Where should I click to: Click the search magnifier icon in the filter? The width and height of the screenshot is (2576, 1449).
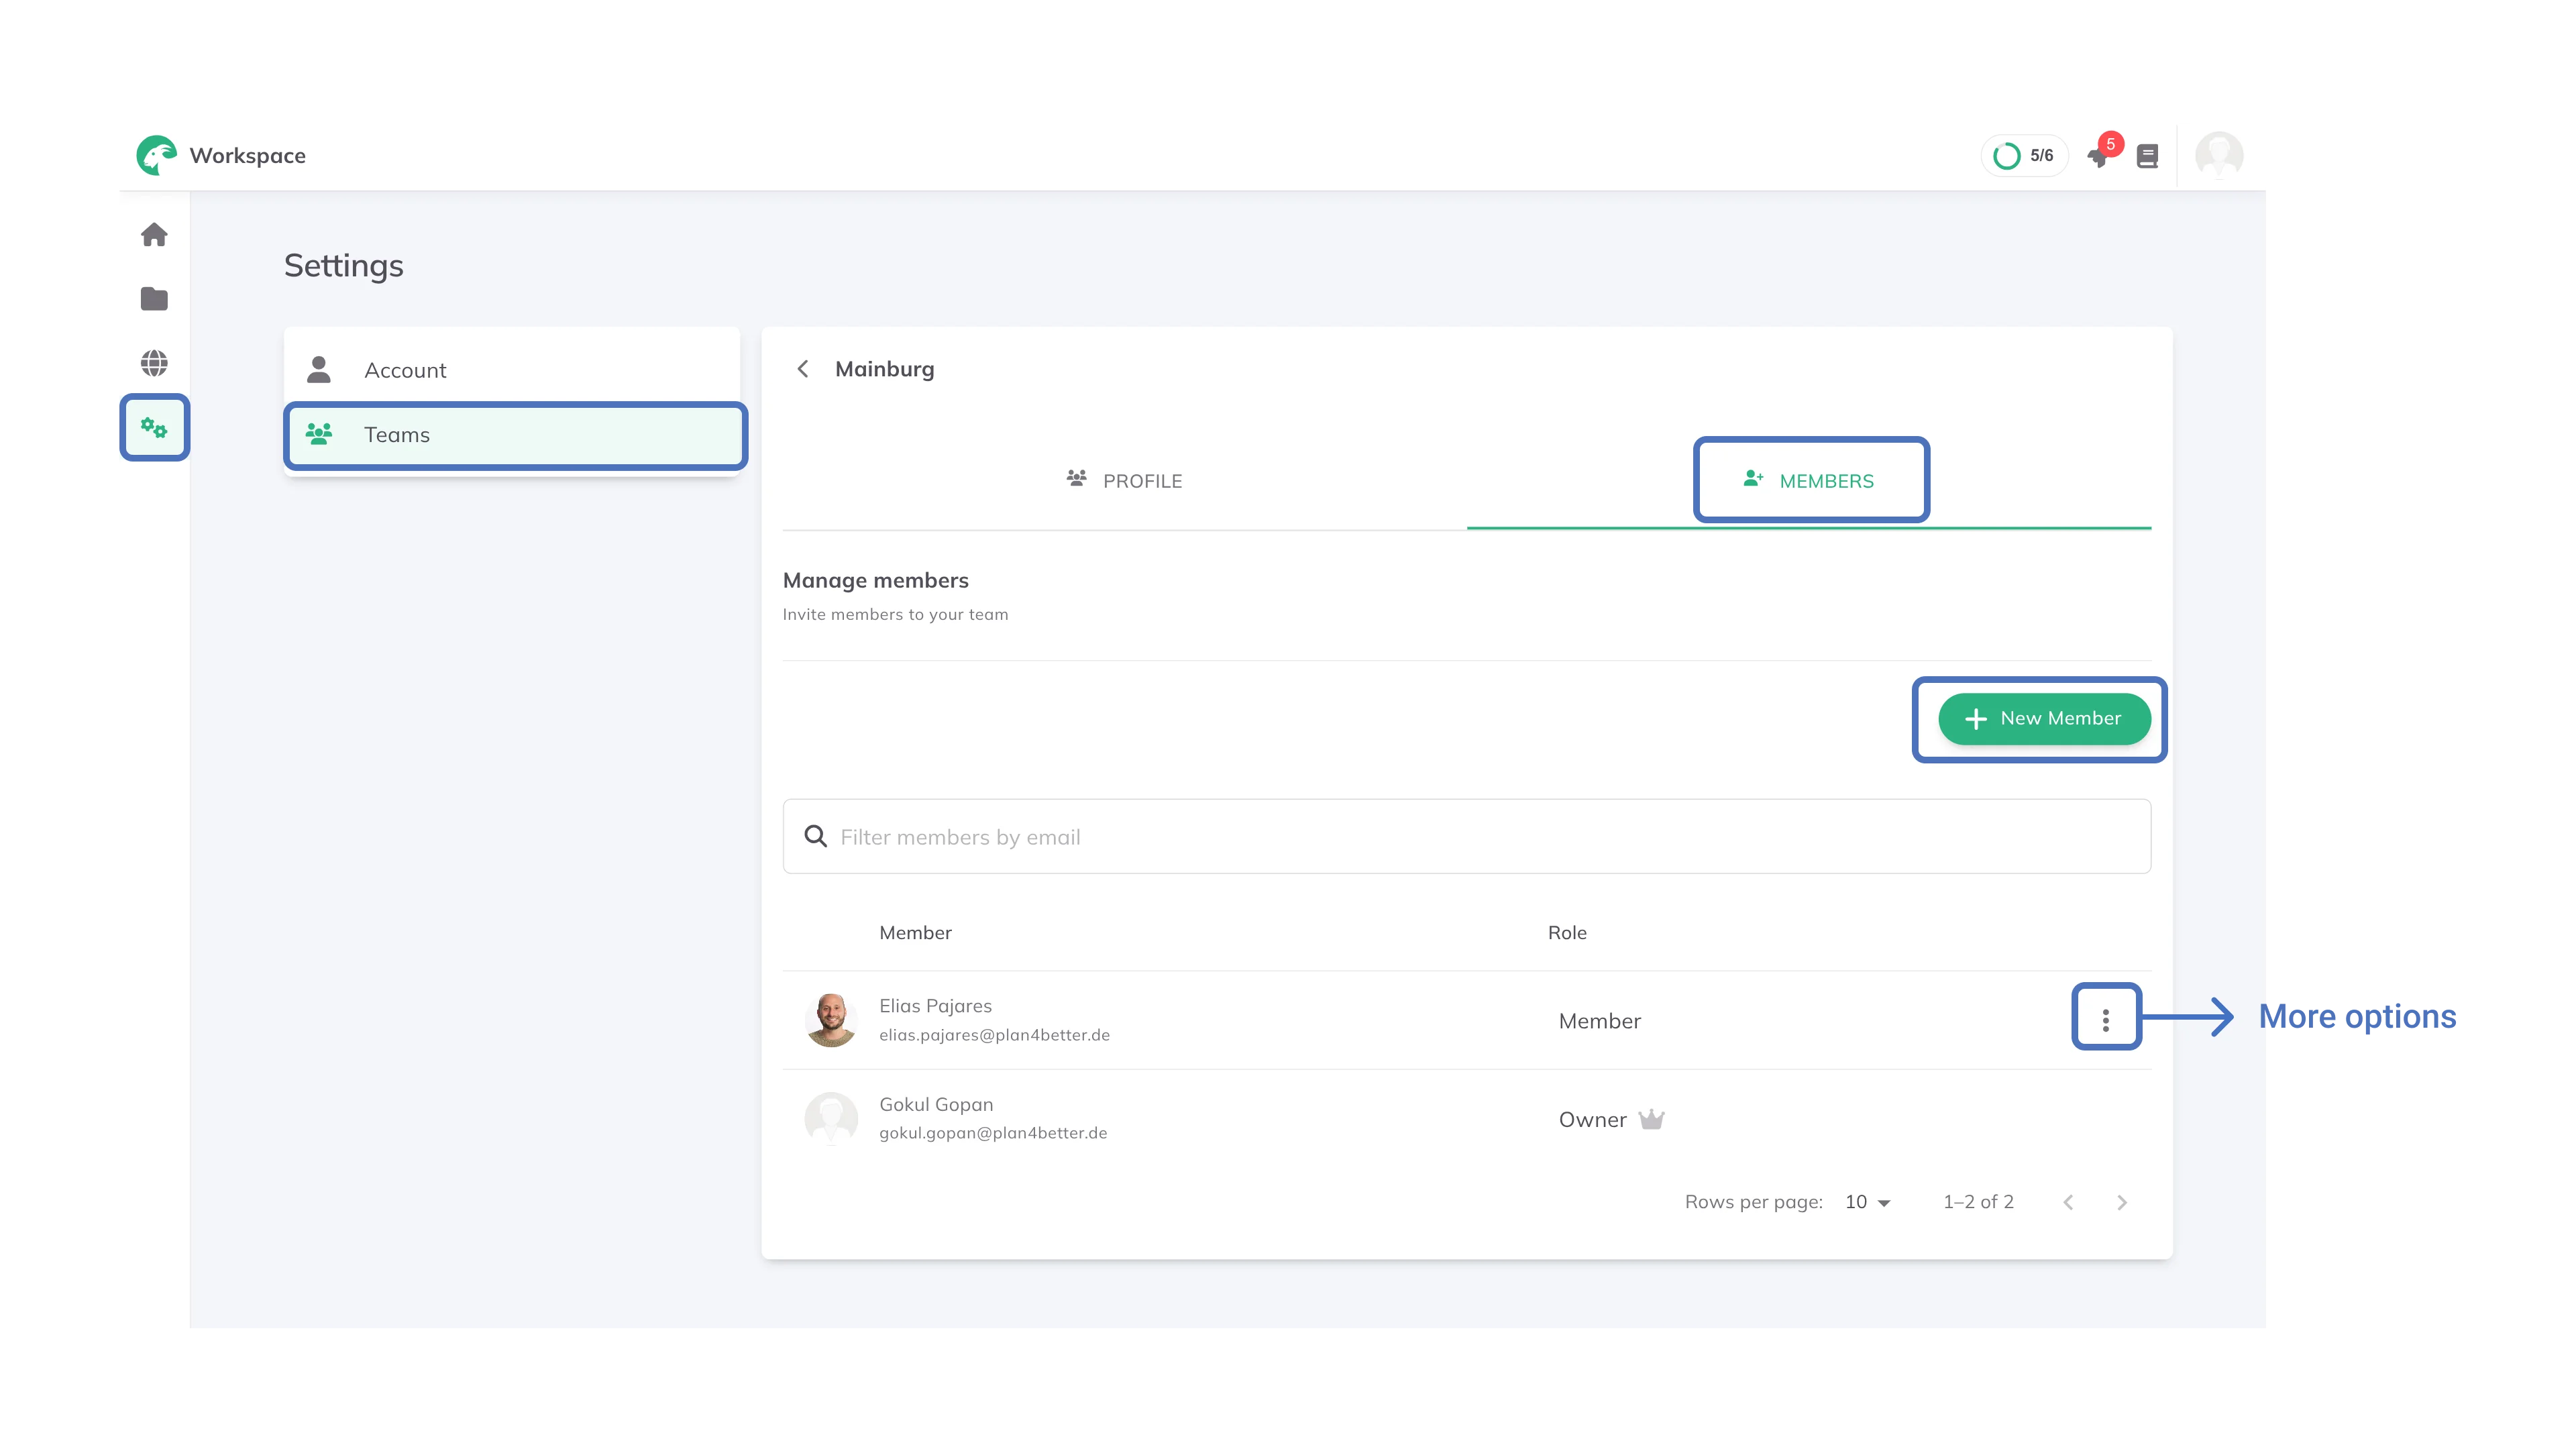coord(816,836)
